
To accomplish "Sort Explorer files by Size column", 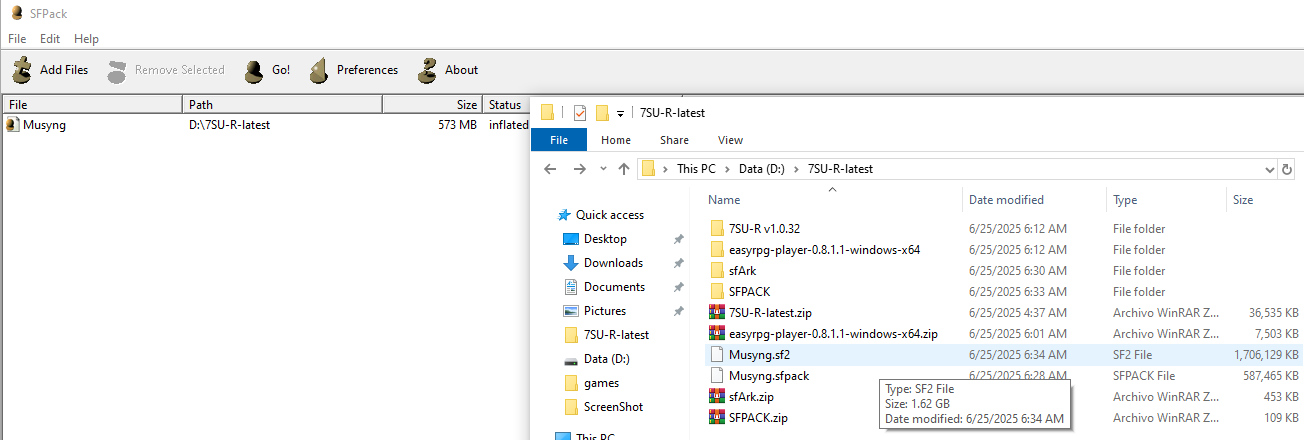I will coord(1264,200).
